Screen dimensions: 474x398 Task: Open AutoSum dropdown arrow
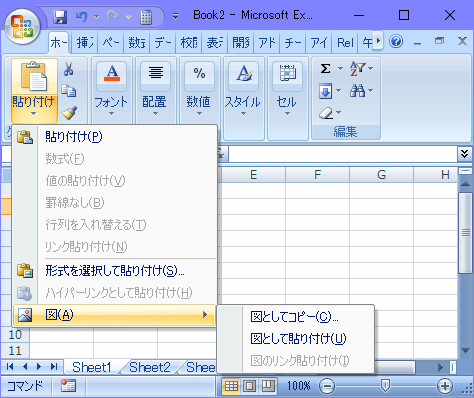(x=340, y=69)
